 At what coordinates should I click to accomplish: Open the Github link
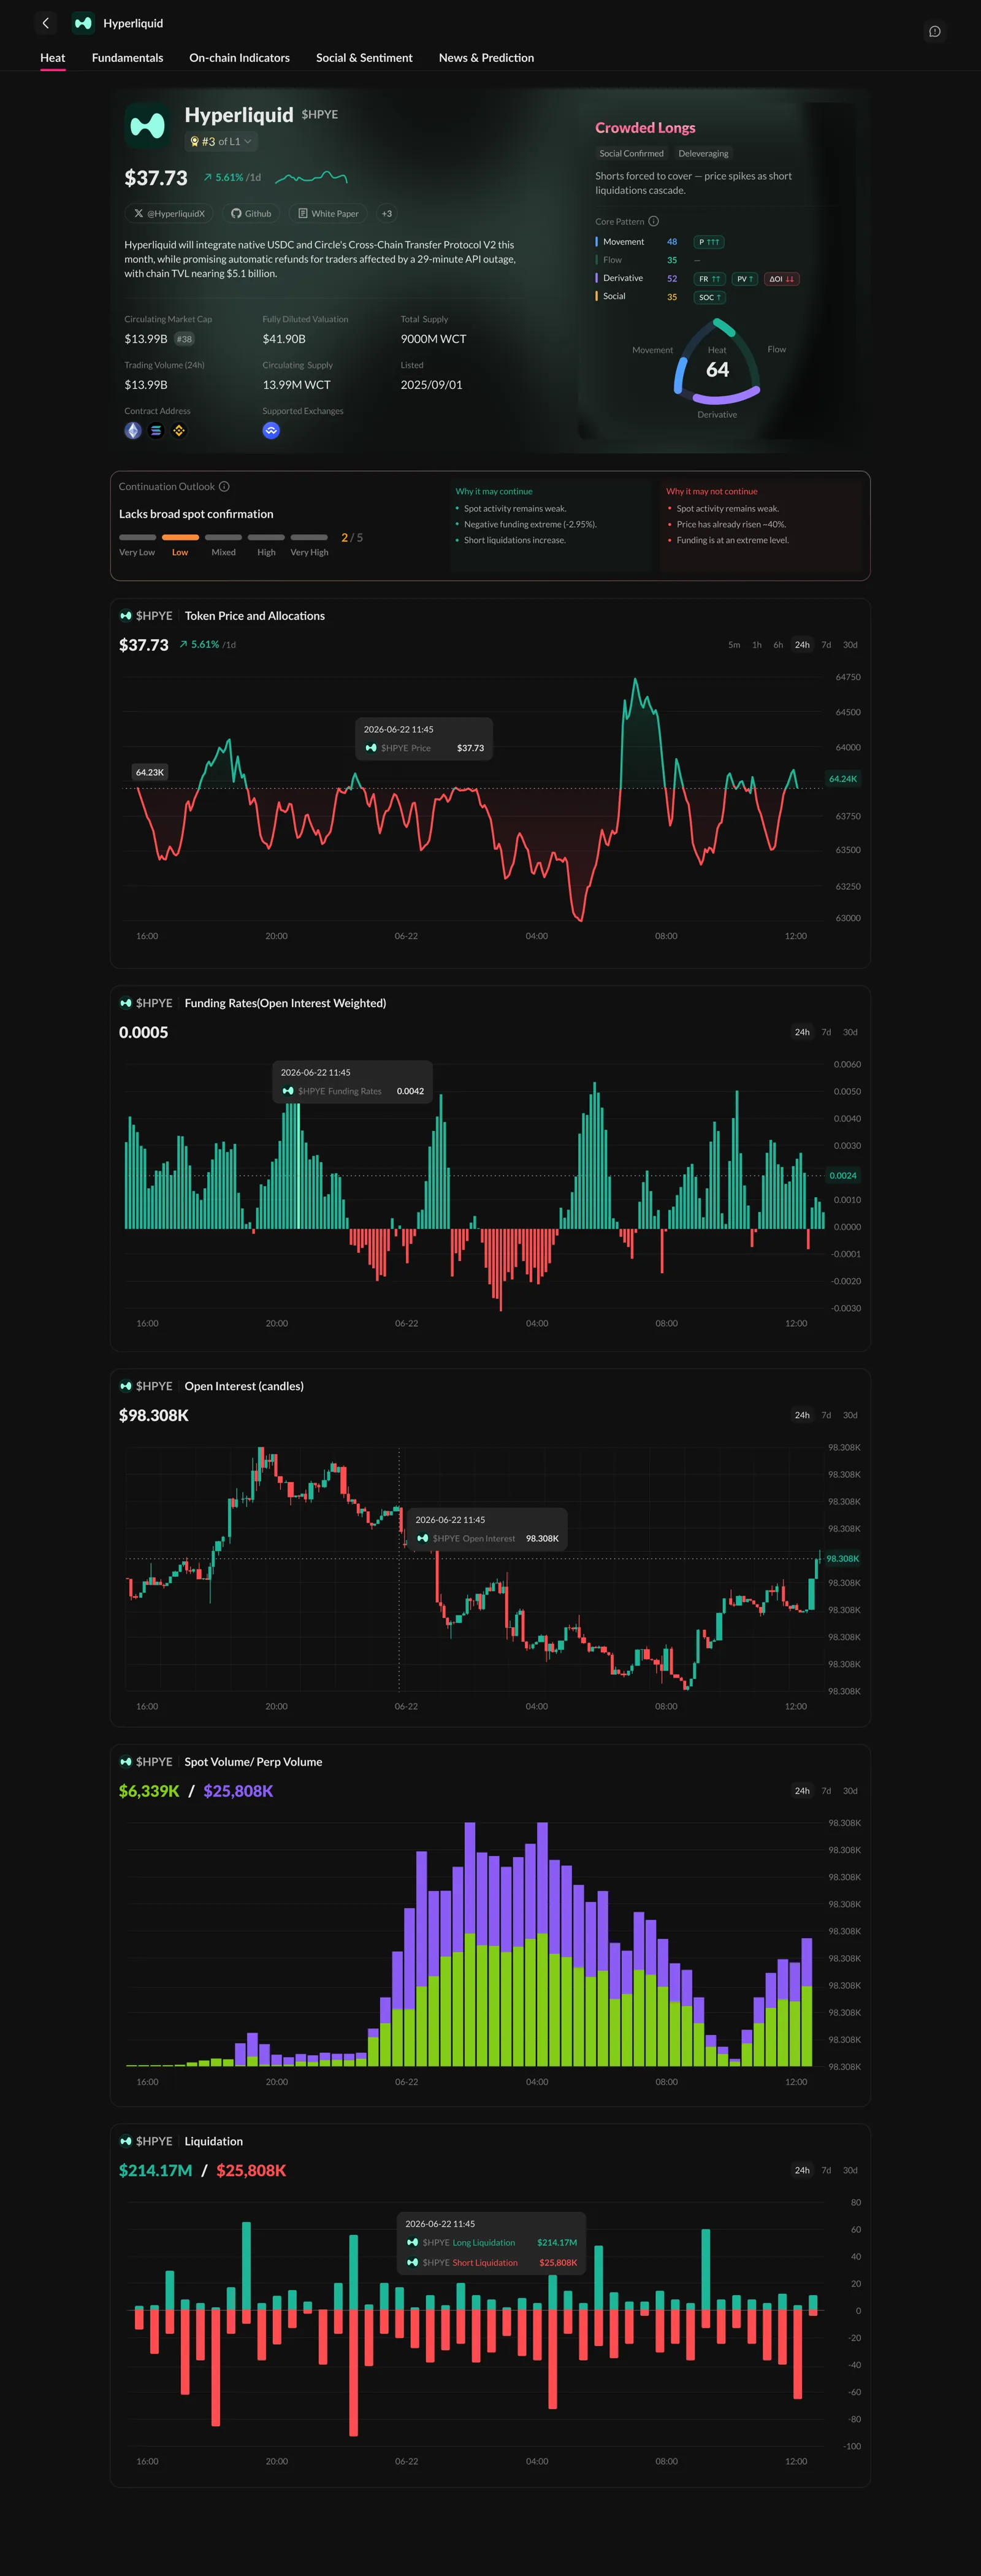[251, 214]
